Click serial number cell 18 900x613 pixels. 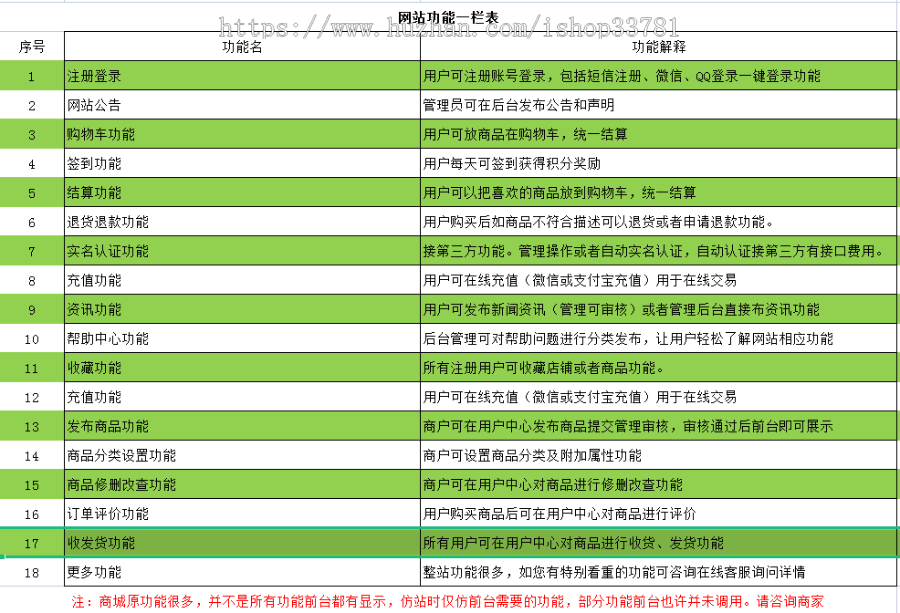point(32,572)
